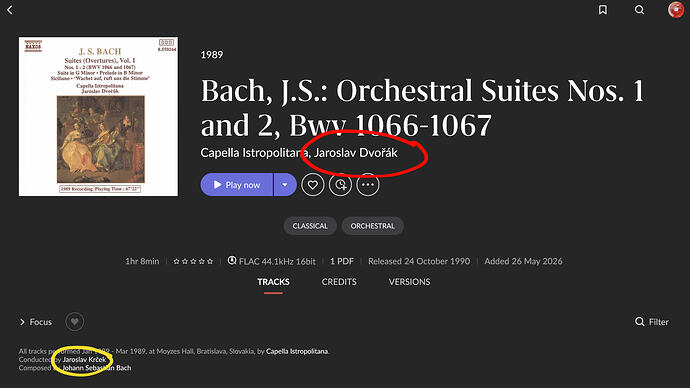
Task: Switch to the CREDITS tab
Action: click(339, 282)
